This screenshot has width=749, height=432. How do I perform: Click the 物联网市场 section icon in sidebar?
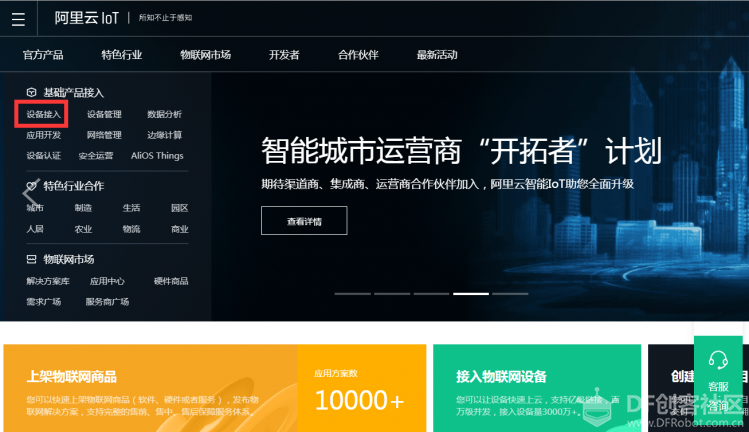pyautogui.click(x=32, y=259)
